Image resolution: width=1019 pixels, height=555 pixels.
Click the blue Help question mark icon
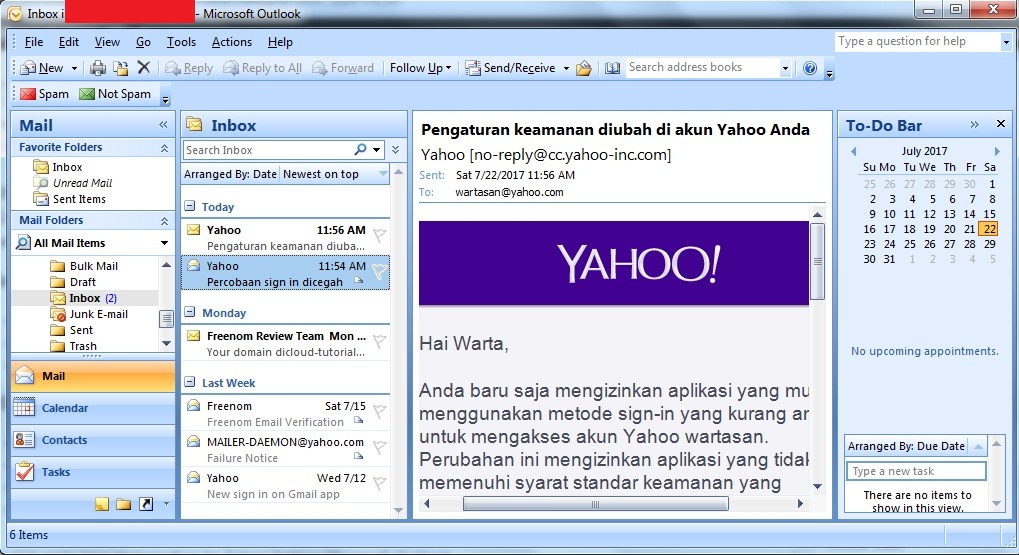point(810,68)
